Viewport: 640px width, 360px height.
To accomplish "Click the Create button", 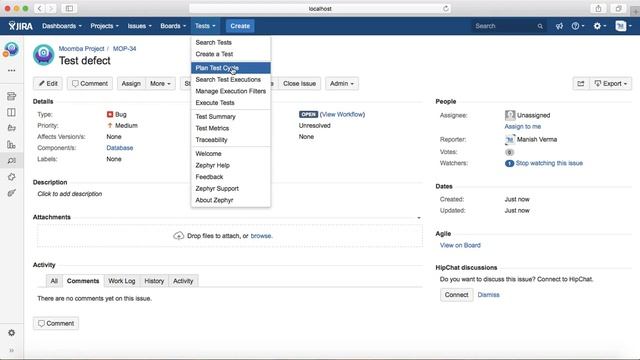I will tap(240, 26).
